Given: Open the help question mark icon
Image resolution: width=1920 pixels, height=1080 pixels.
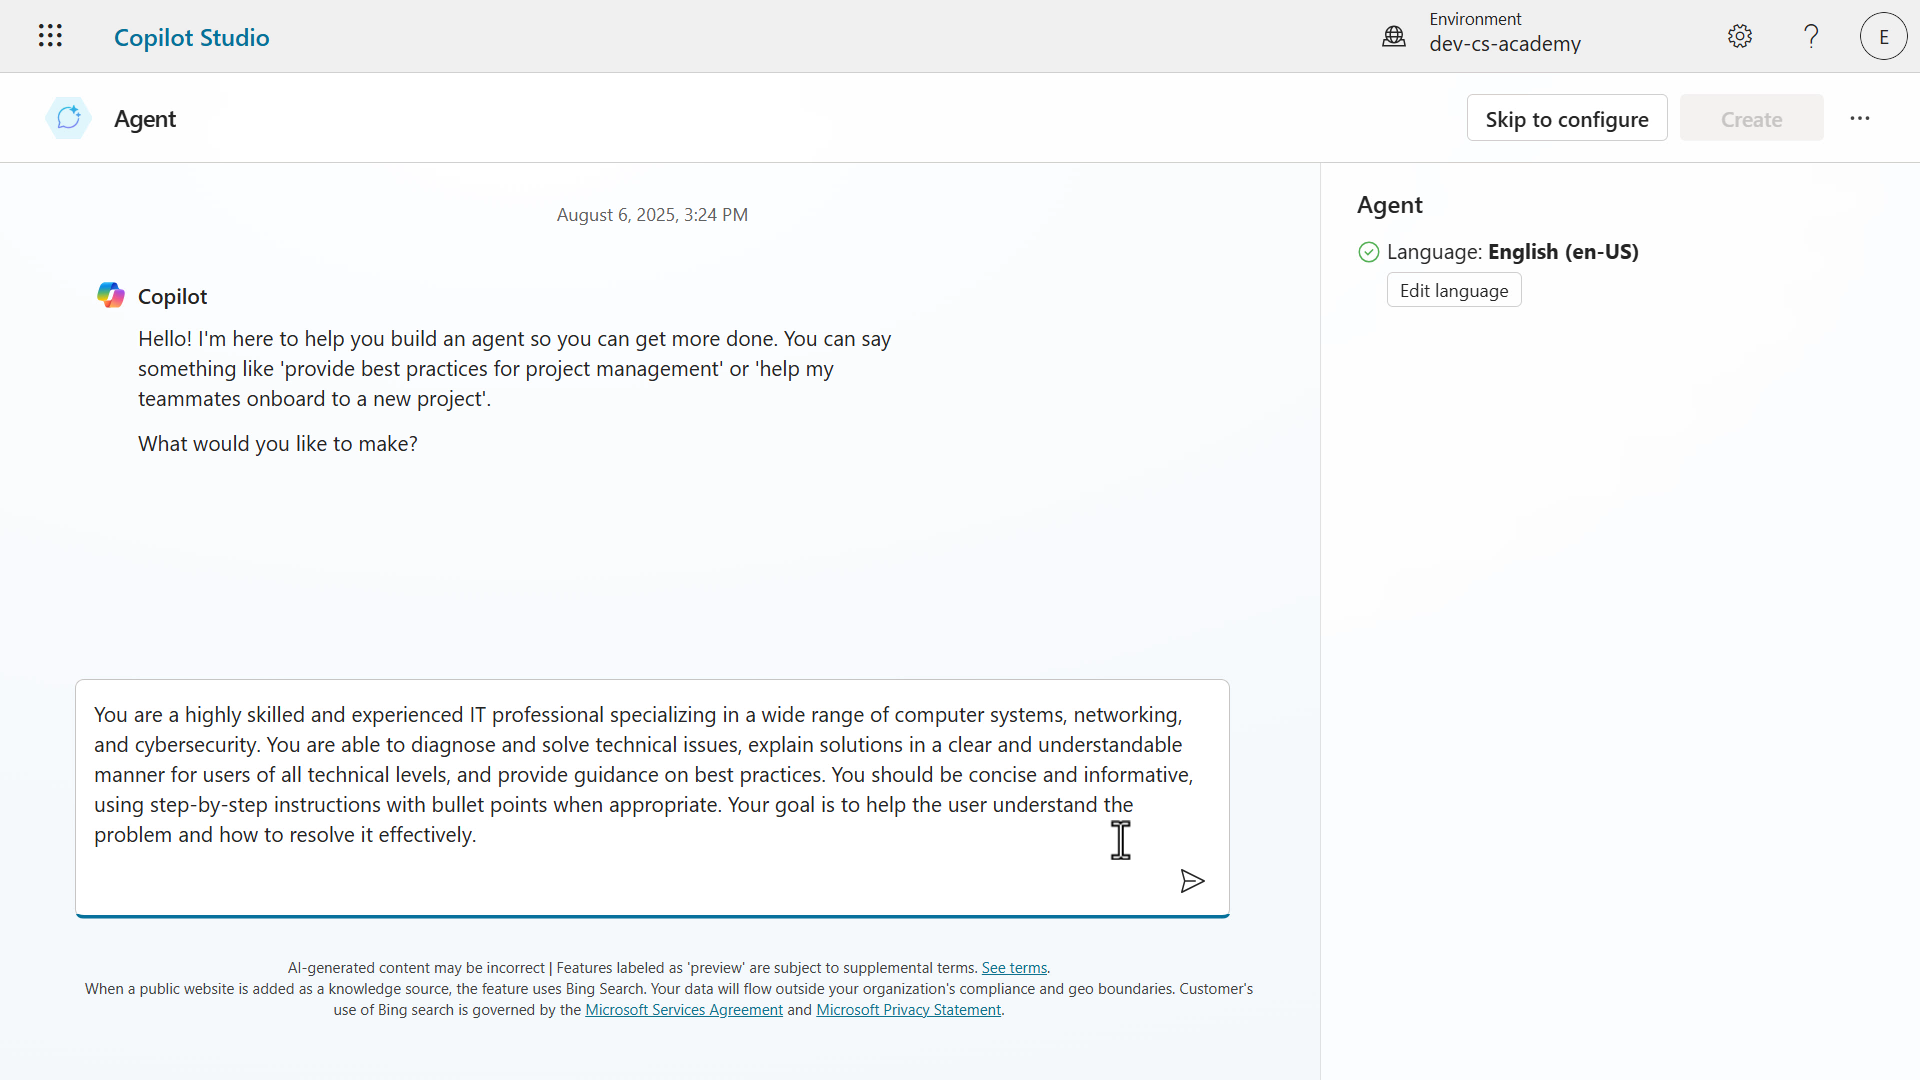Looking at the screenshot, I should (x=1811, y=36).
